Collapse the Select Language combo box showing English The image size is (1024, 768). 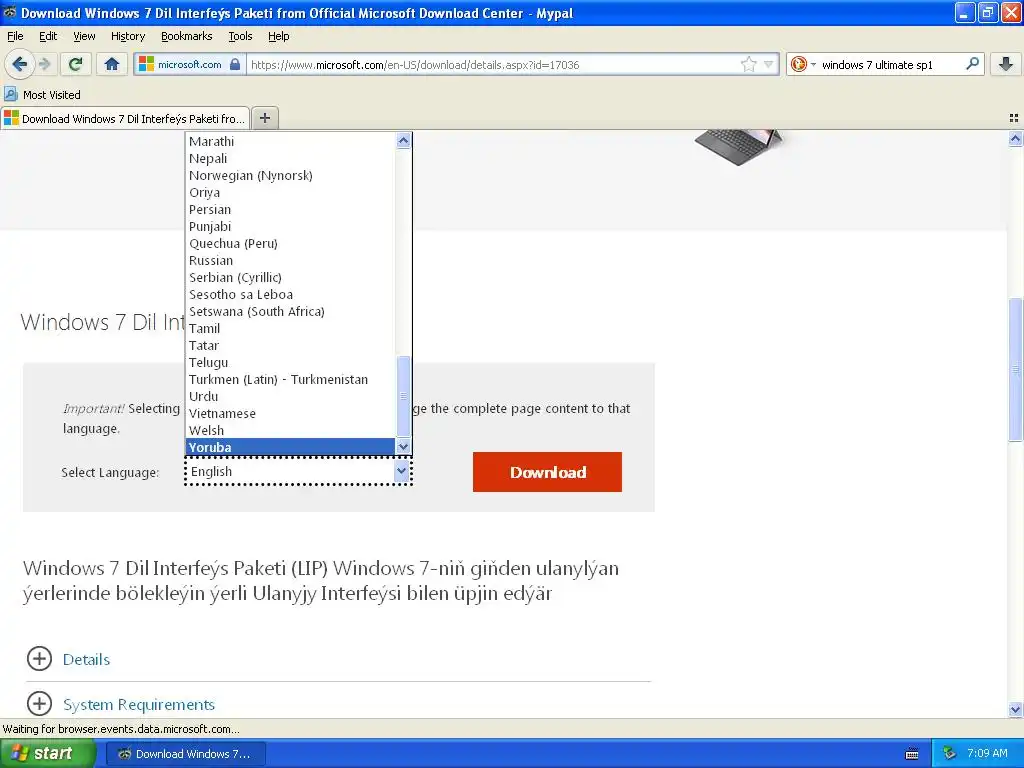pos(298,472)
